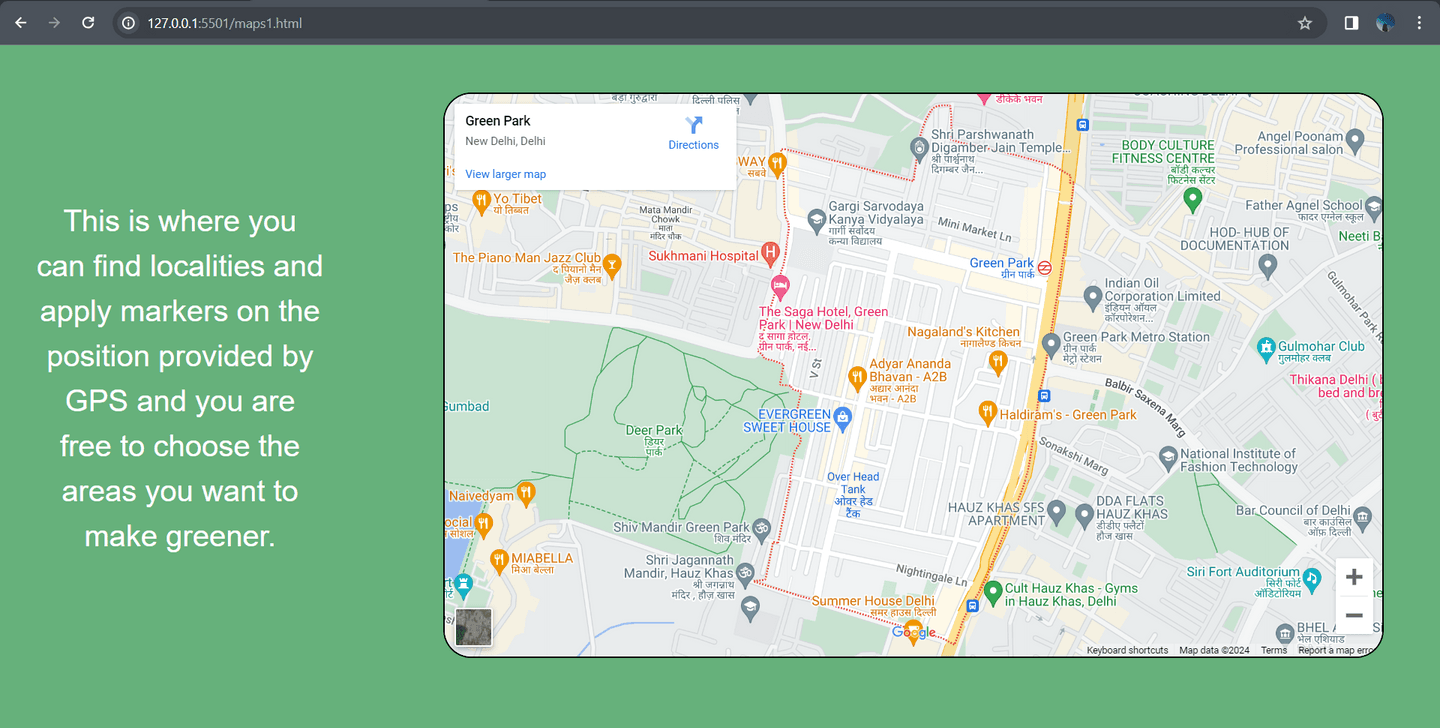Image resolution: width=1440 pixels, height=728 pixels.
Task: Click DDA Flats Hauz Khas marker
Action: 1084,516
